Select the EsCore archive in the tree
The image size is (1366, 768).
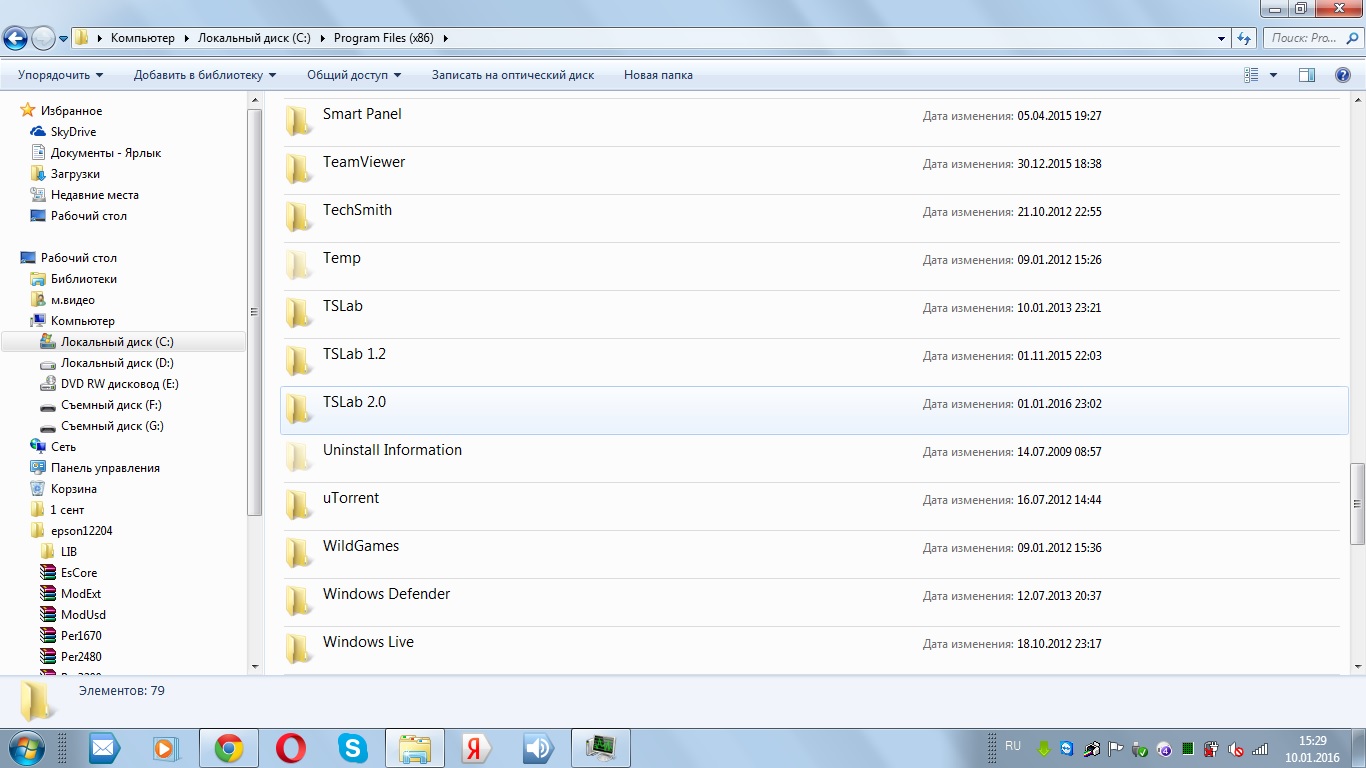(x=79, y=573)
